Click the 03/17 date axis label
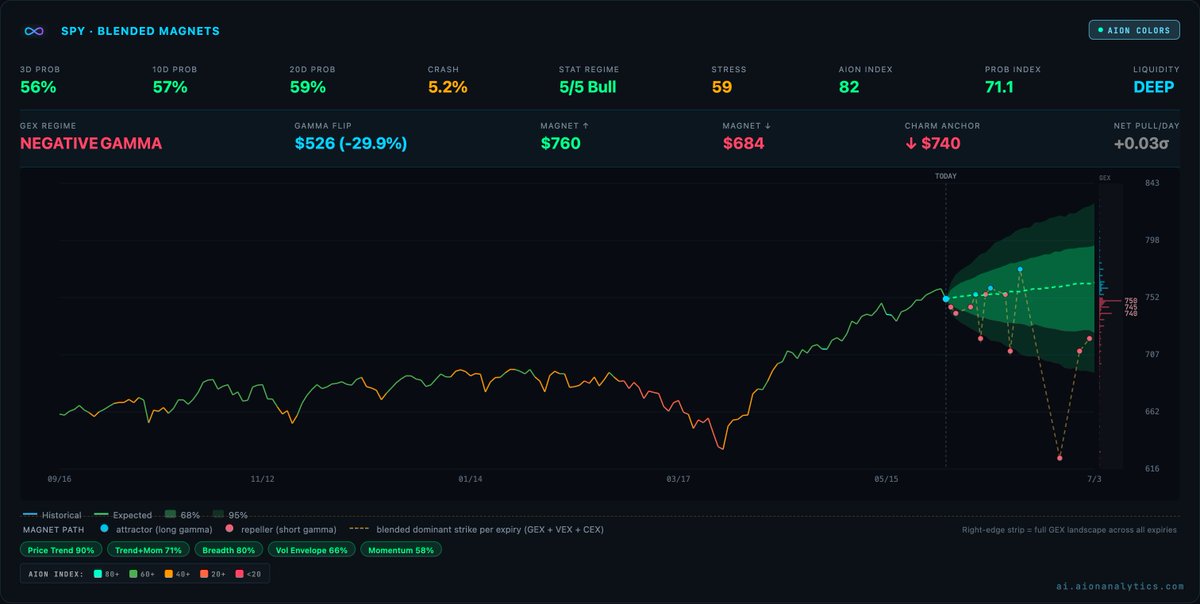The width and height of the screenshot is (1200, 604). [x=678, y=479]
